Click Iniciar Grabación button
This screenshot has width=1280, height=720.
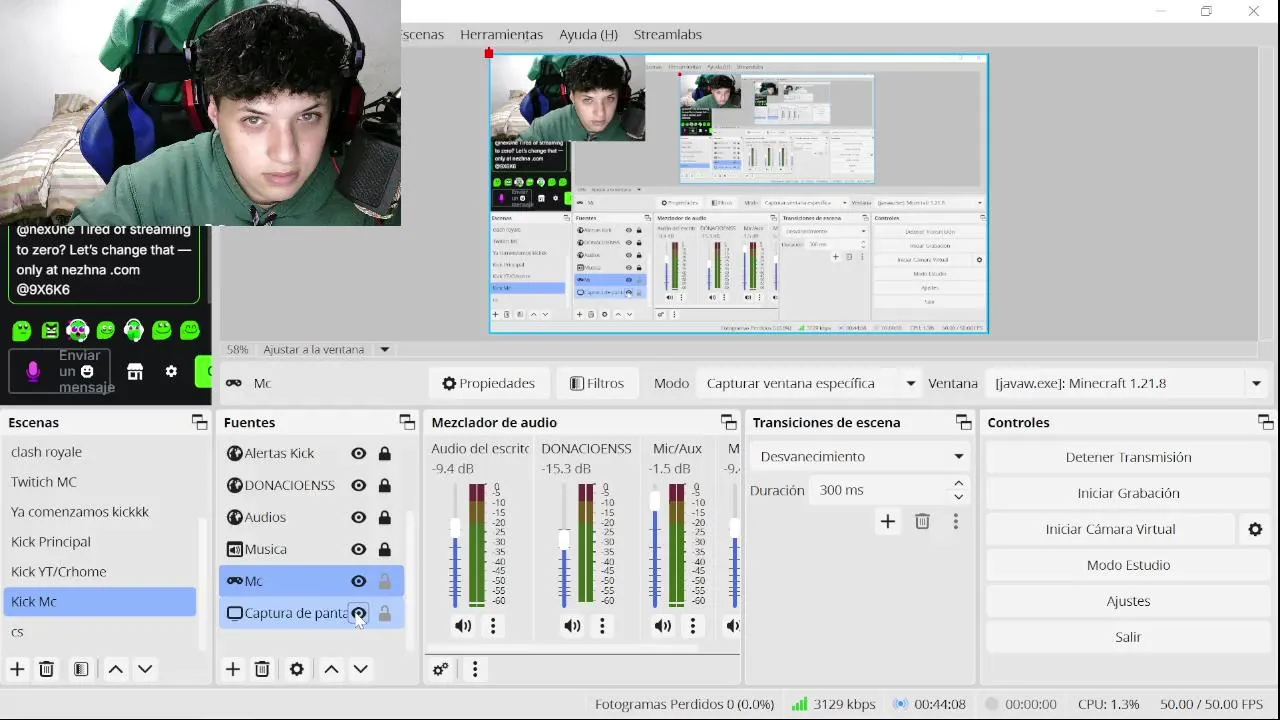(x=1128, y=493)
